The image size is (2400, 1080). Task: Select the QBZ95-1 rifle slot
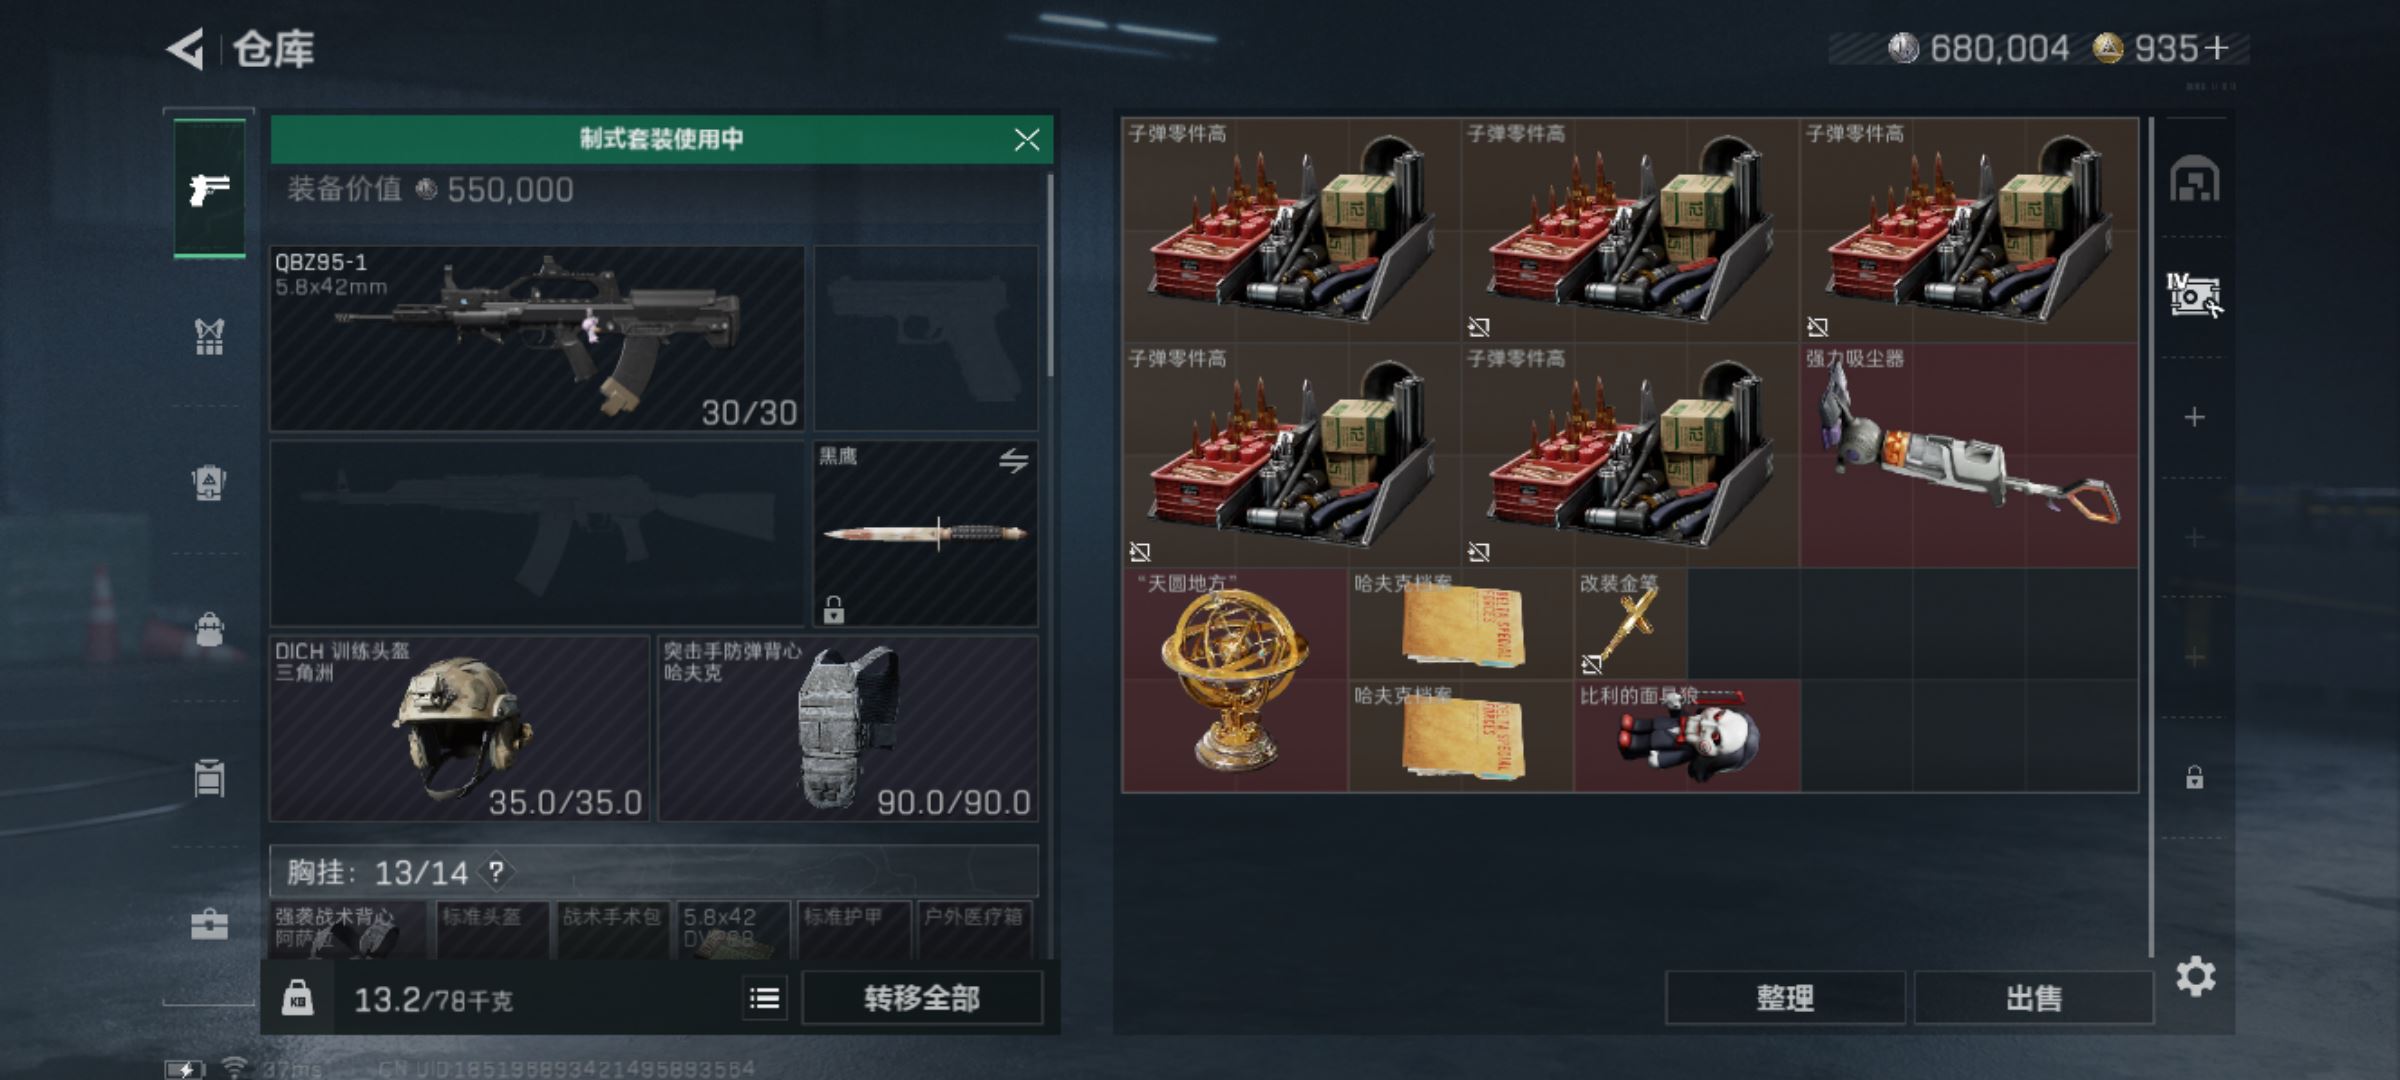[x=537, y=338]
